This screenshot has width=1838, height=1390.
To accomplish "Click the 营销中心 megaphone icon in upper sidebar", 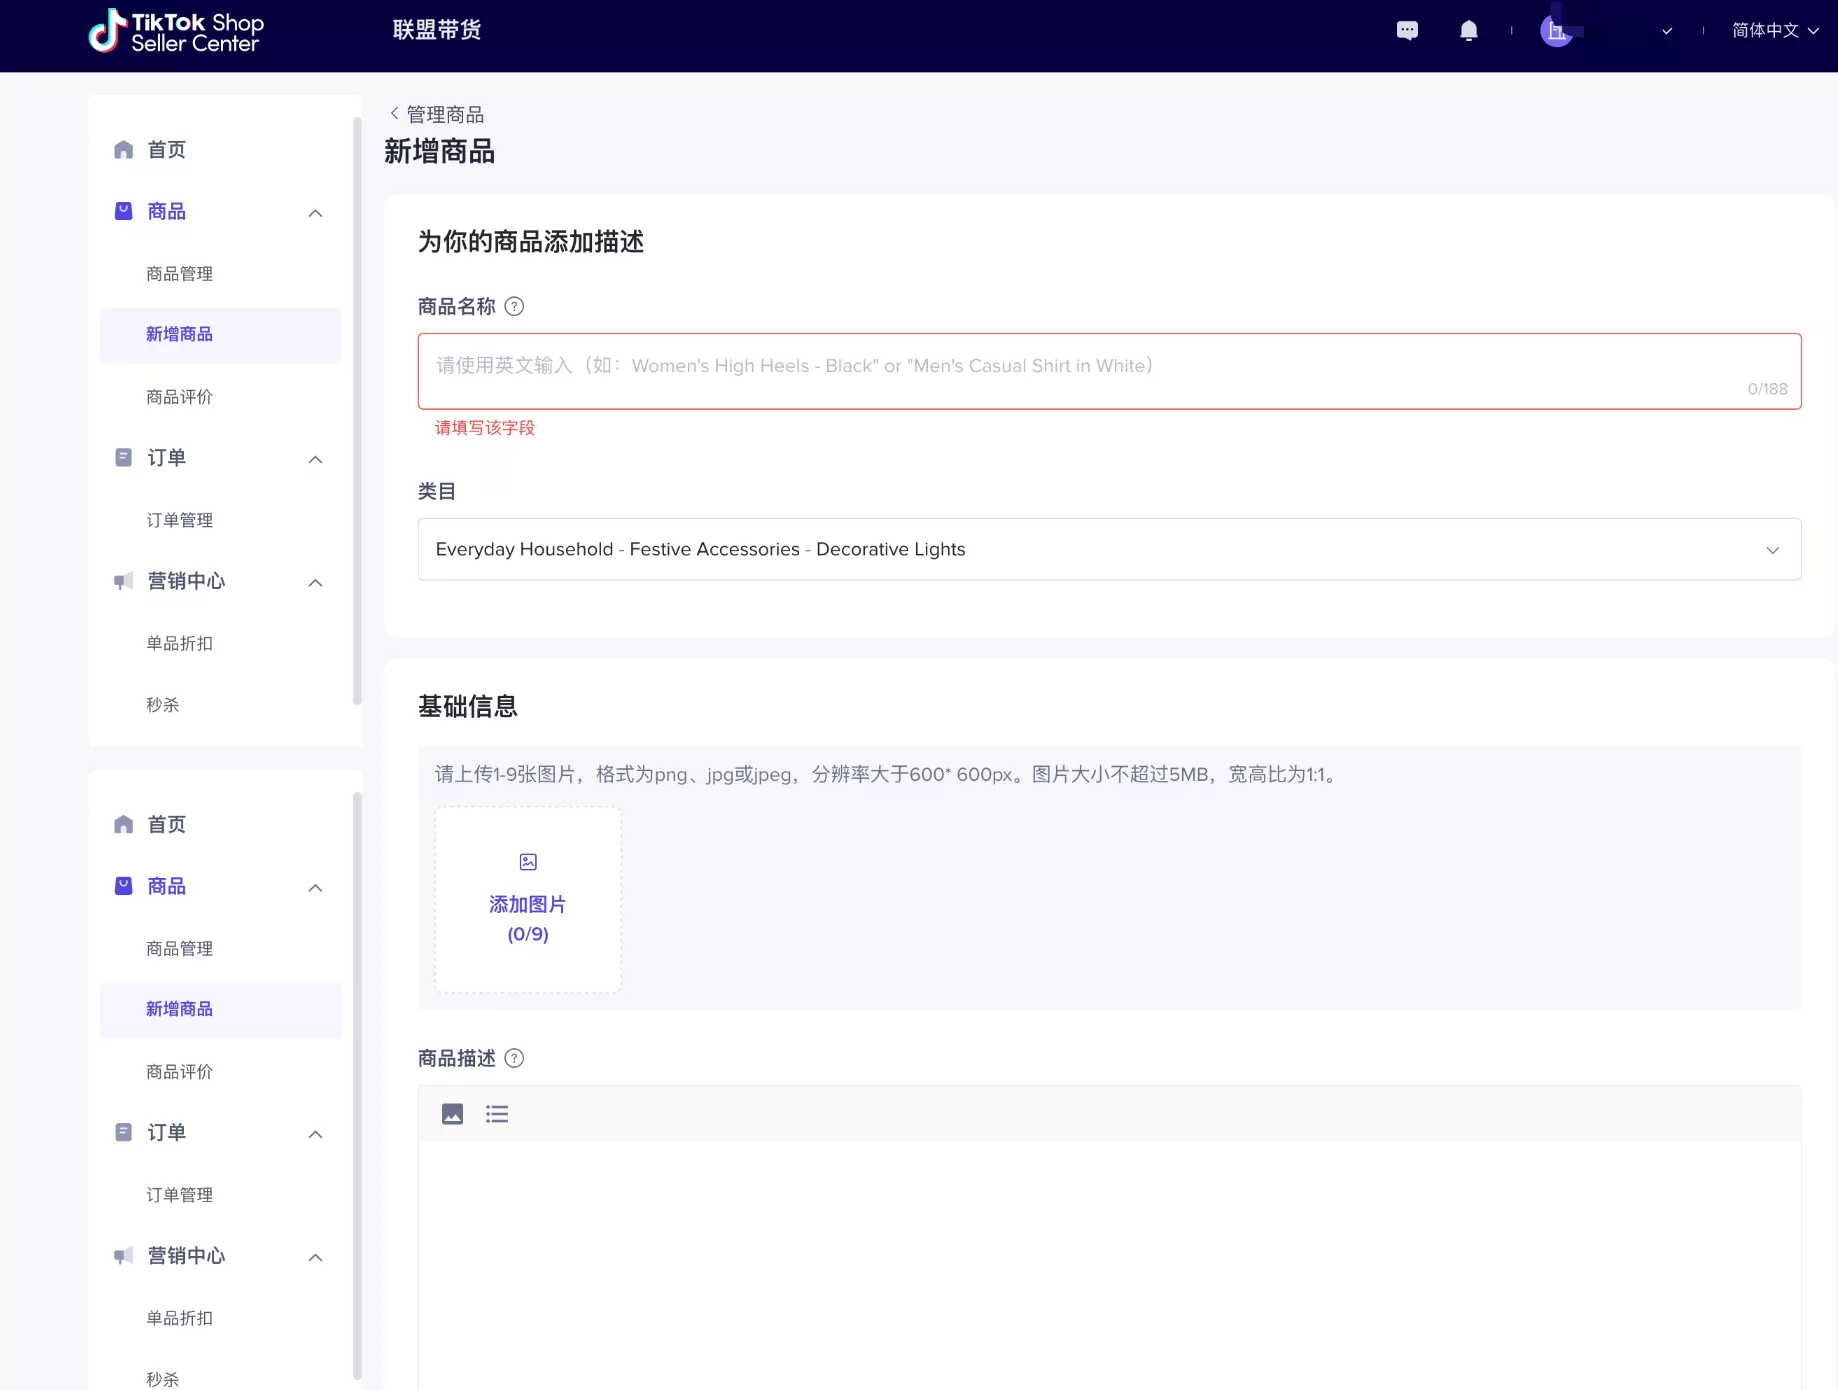I will point(124,581).
